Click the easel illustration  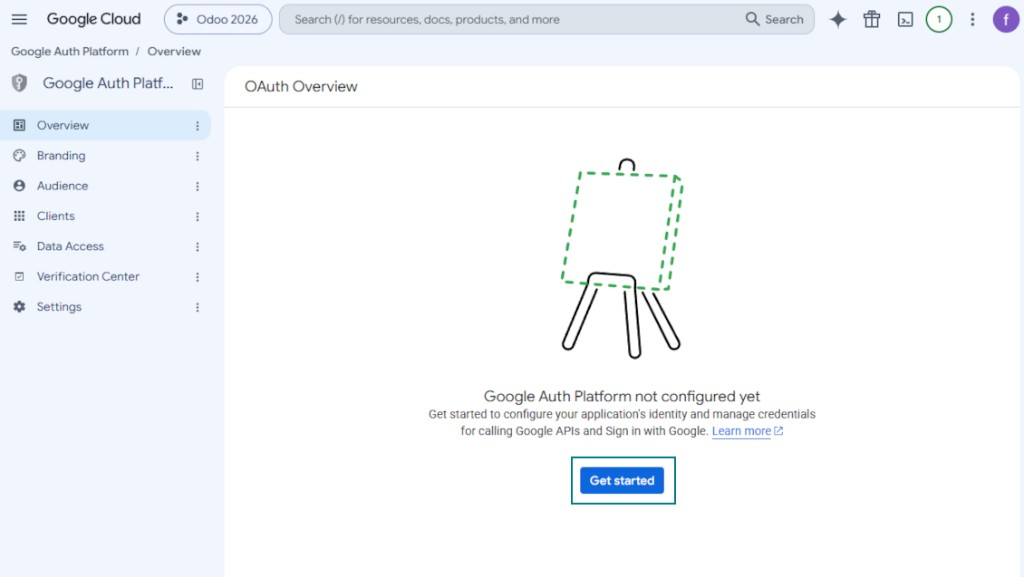[x=622, y=258]
